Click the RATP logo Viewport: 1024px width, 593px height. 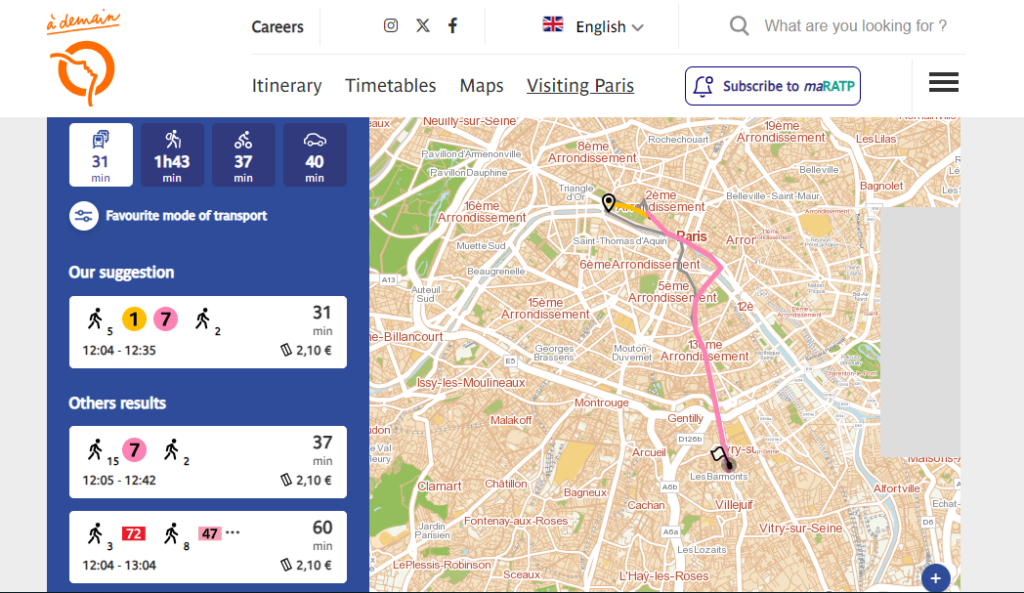click(82, 60)
